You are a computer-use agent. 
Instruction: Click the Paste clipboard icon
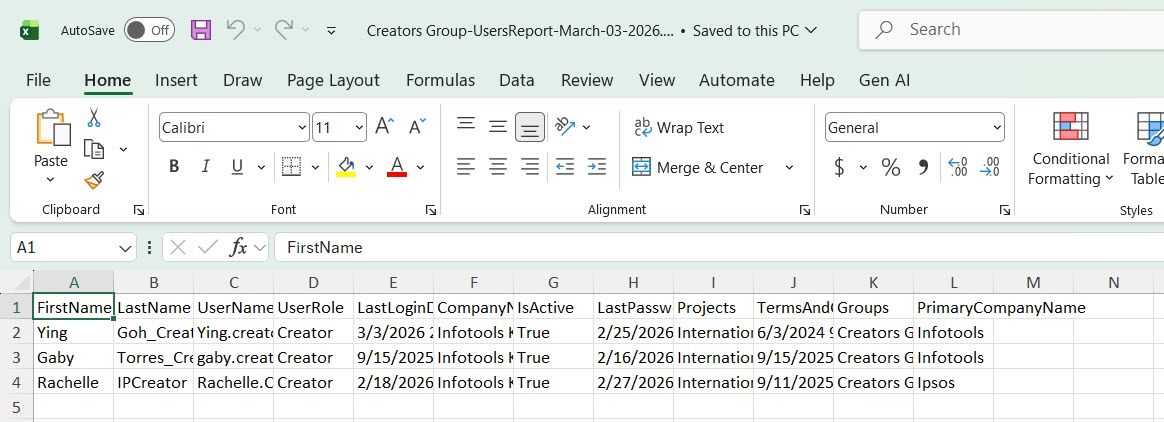point(51,128)
